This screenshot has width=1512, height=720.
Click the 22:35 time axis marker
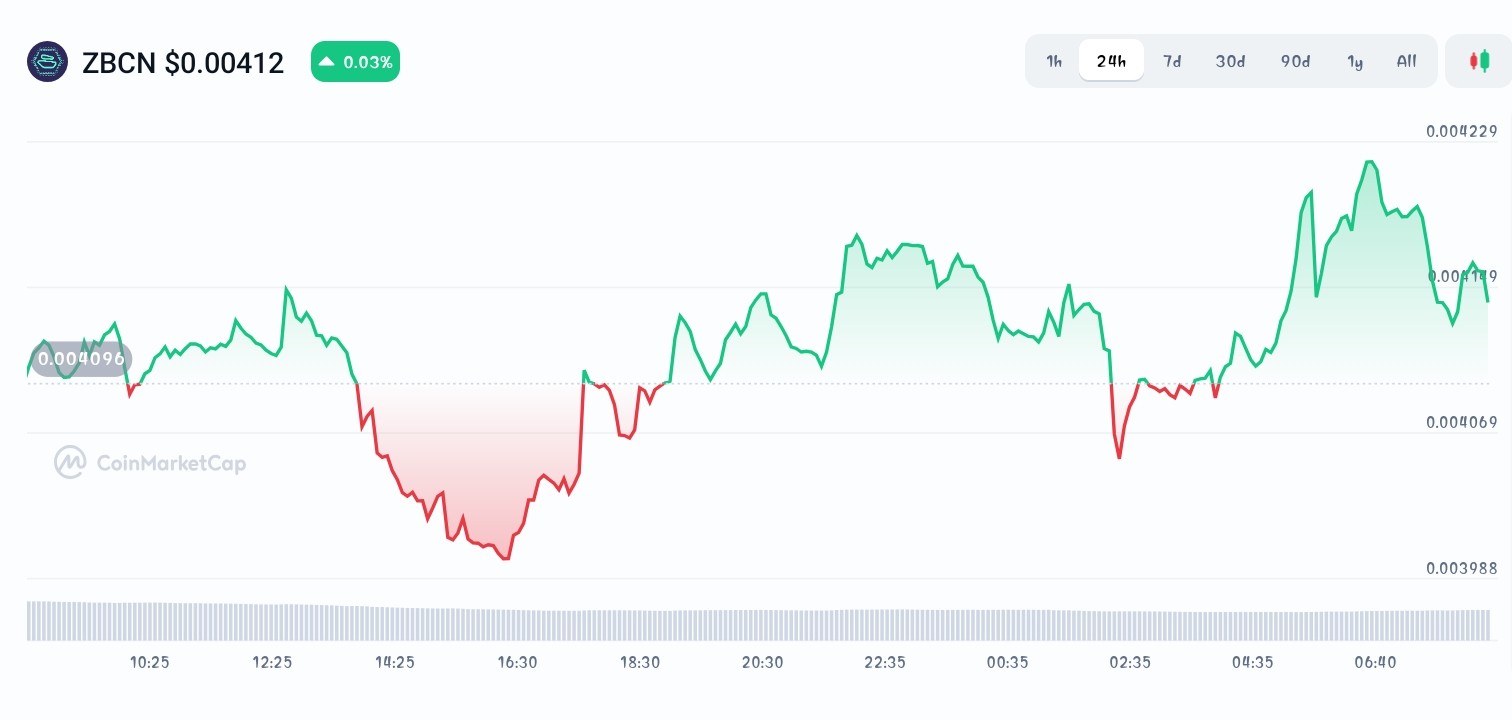coord(885,662)
